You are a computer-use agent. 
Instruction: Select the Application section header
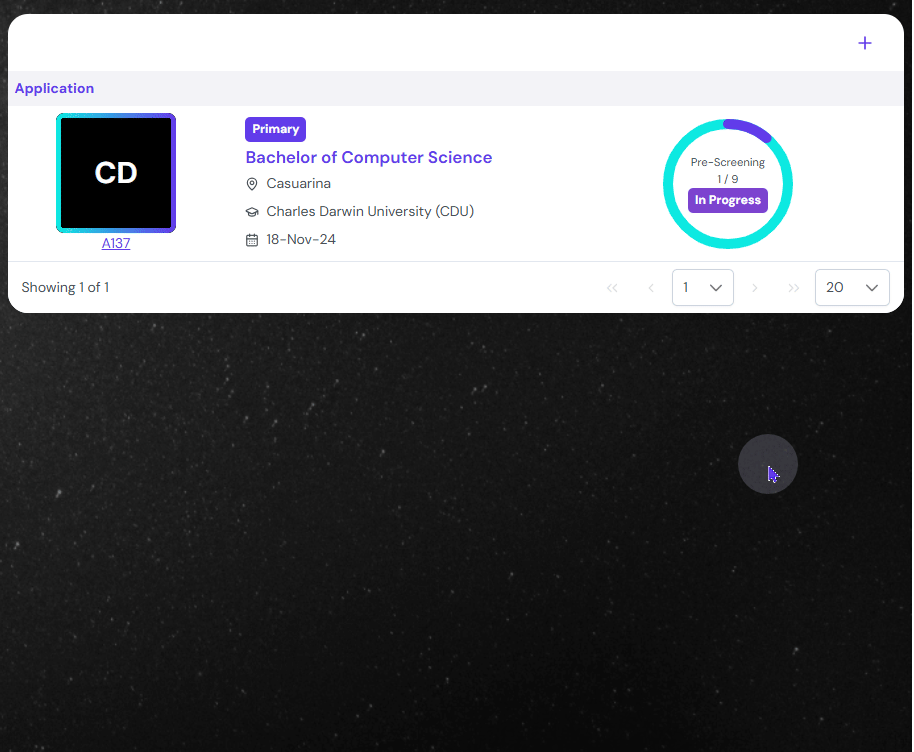(x=54, y=88)
